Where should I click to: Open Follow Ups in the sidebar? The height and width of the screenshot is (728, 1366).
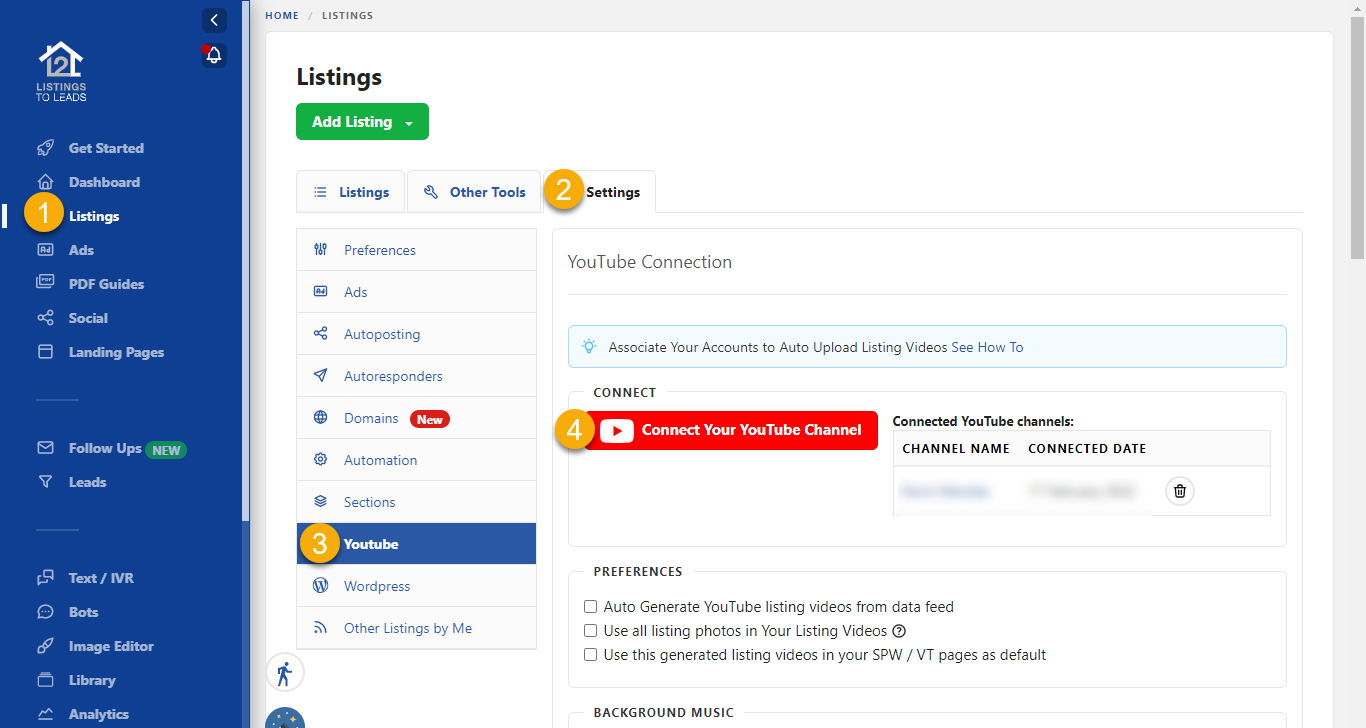coord(105,448)
